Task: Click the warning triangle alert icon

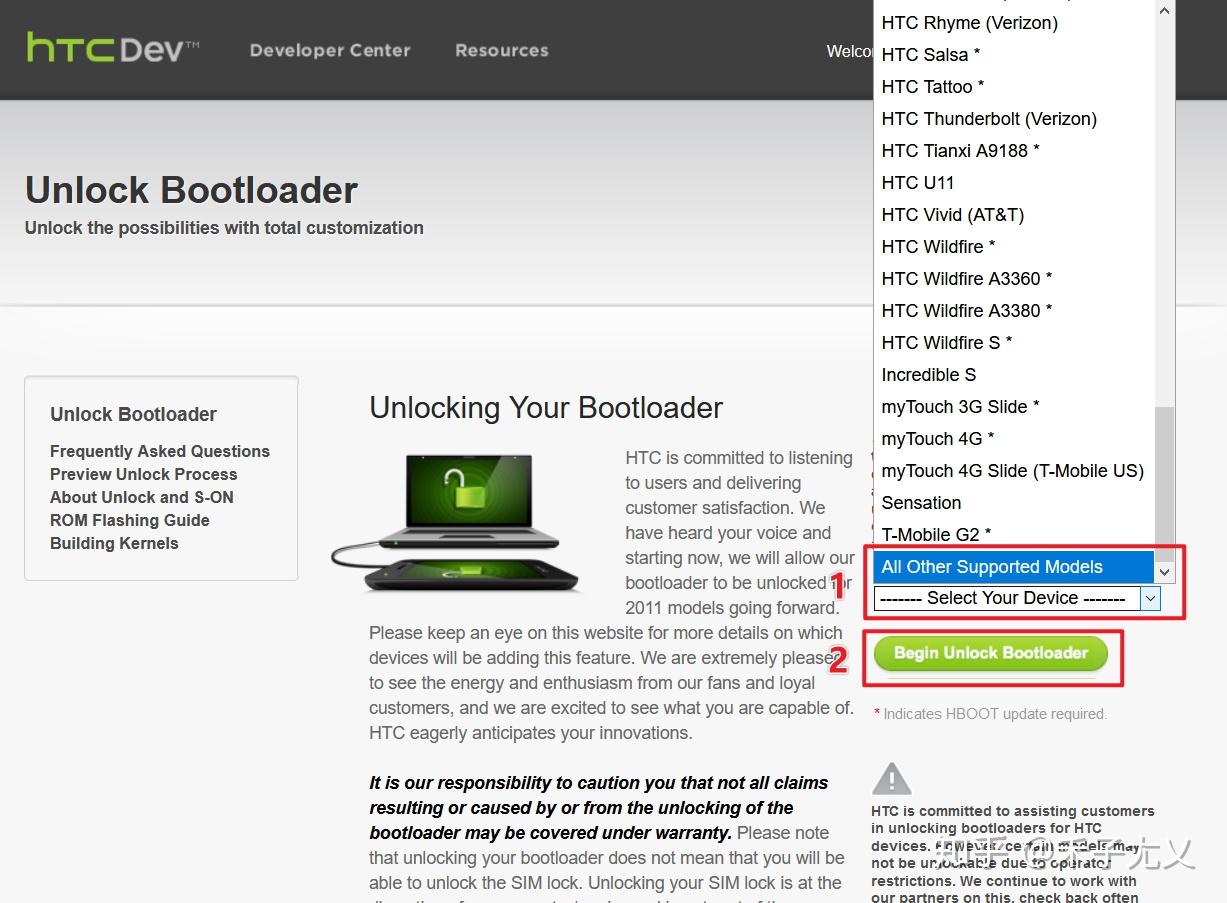Action: [x=891, y=779]
